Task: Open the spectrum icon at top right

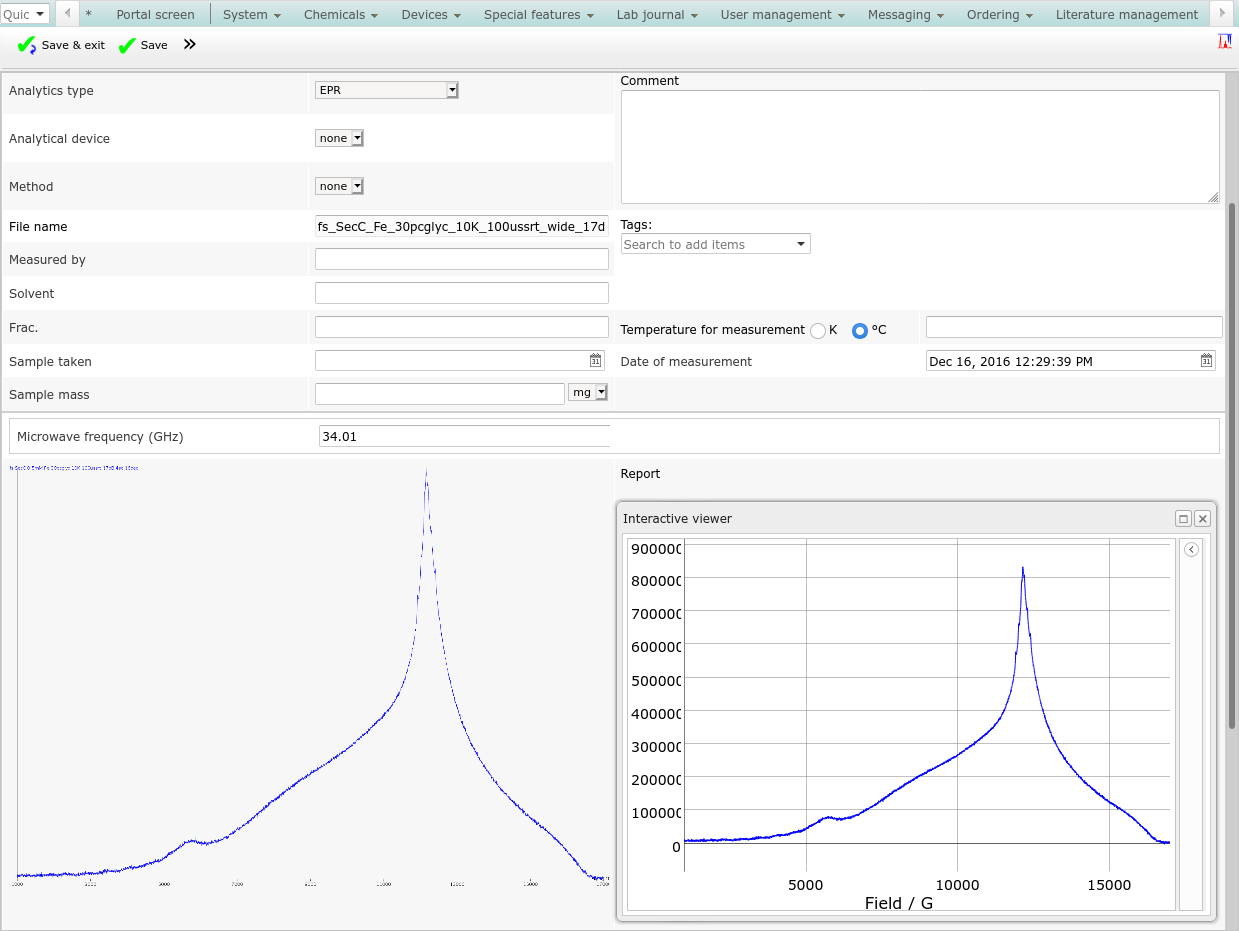Action: click(1224, 42)
